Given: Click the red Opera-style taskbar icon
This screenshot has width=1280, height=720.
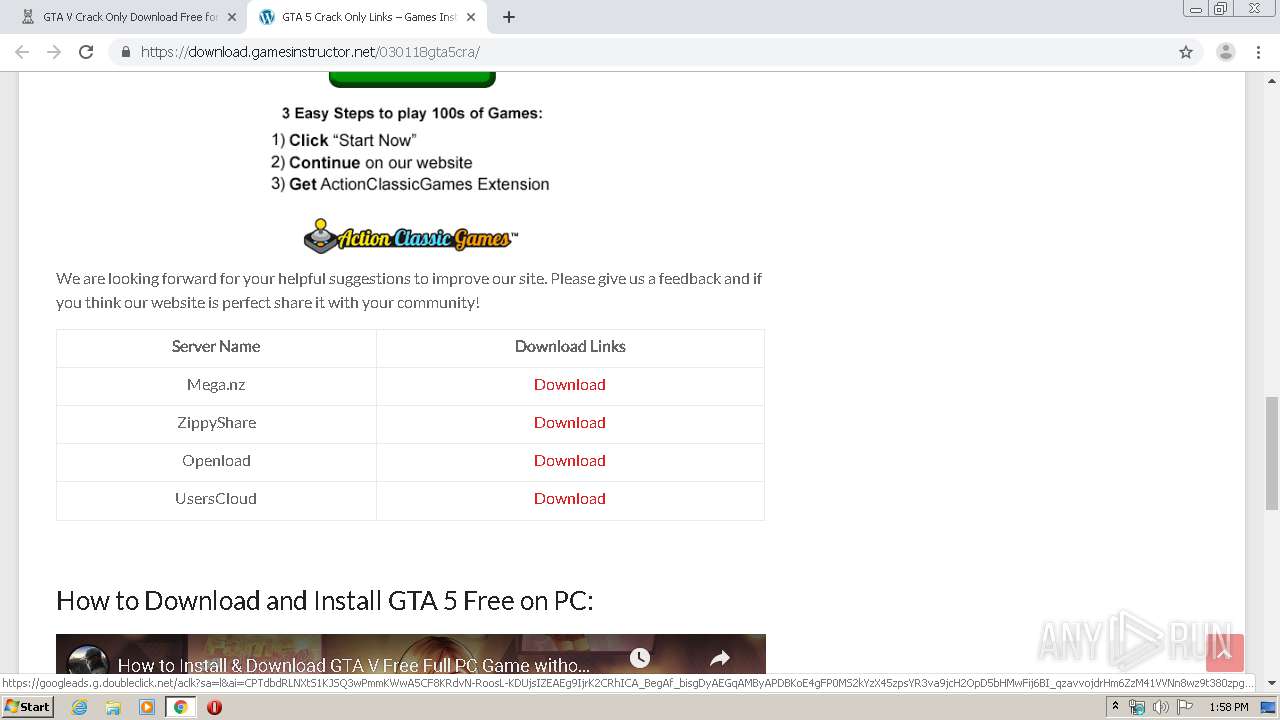Looking at the screenshot, I should (214, 707).
